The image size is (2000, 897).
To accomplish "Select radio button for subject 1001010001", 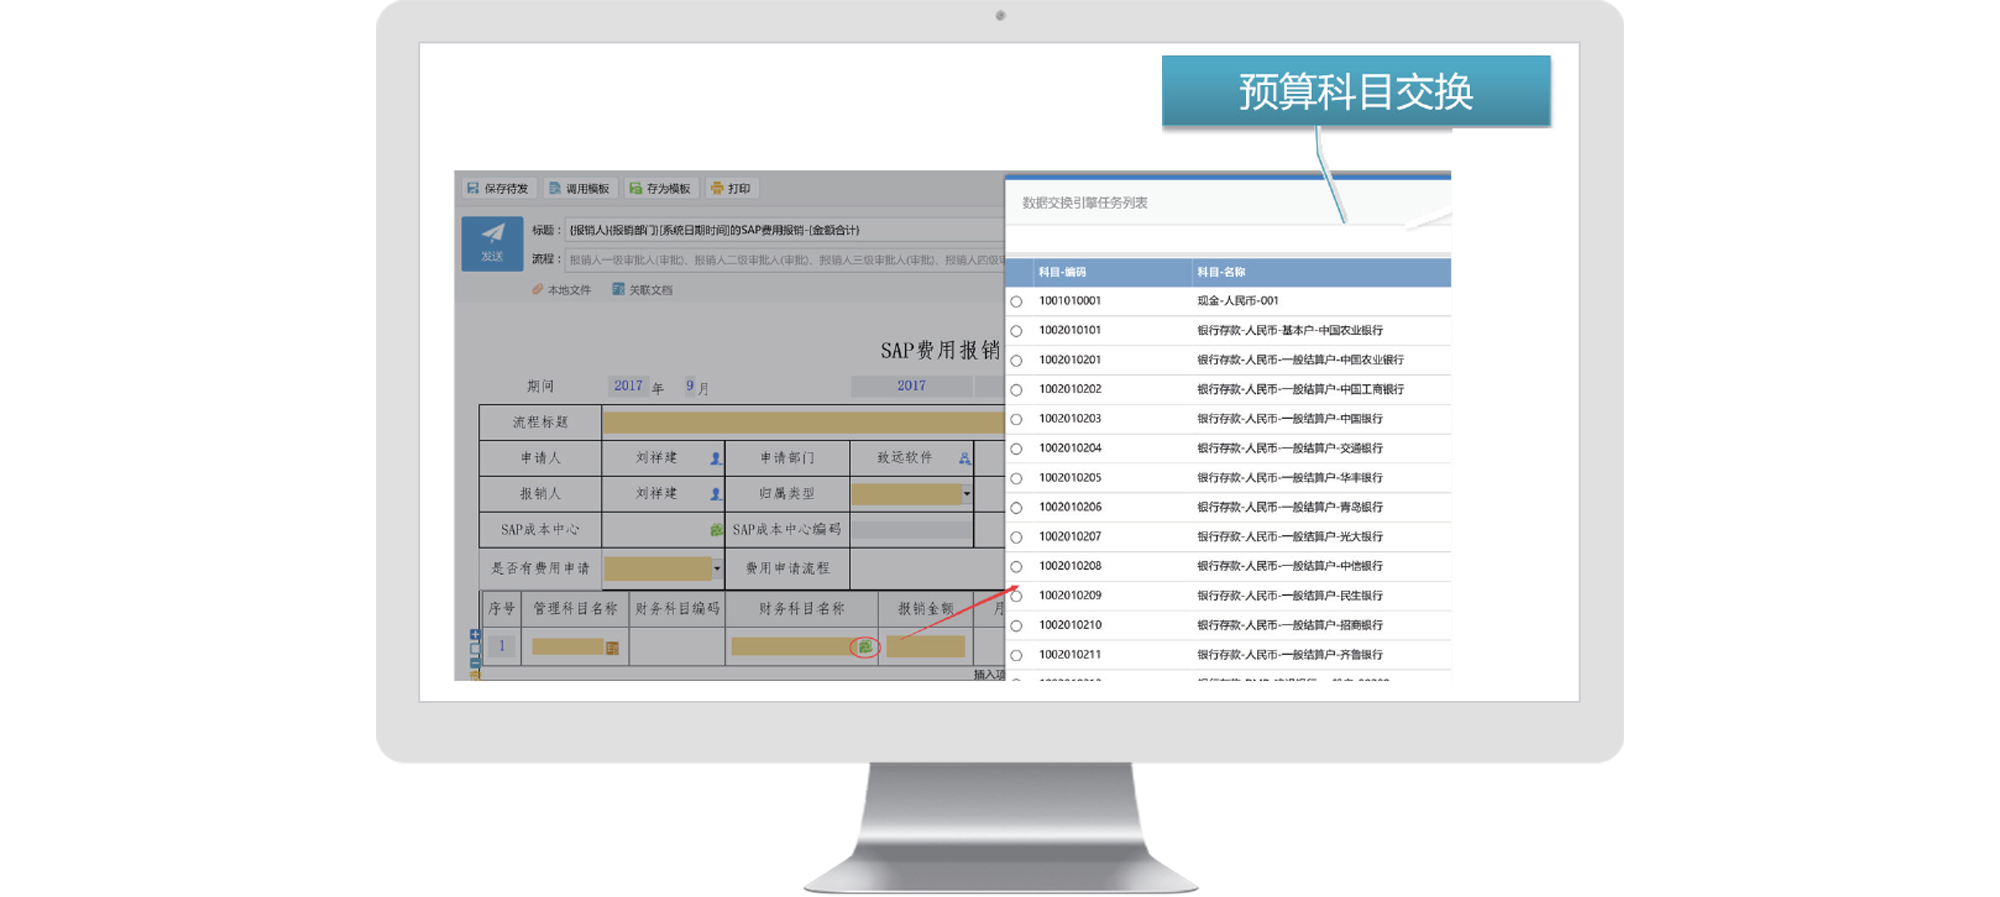I will (1016, 301).
